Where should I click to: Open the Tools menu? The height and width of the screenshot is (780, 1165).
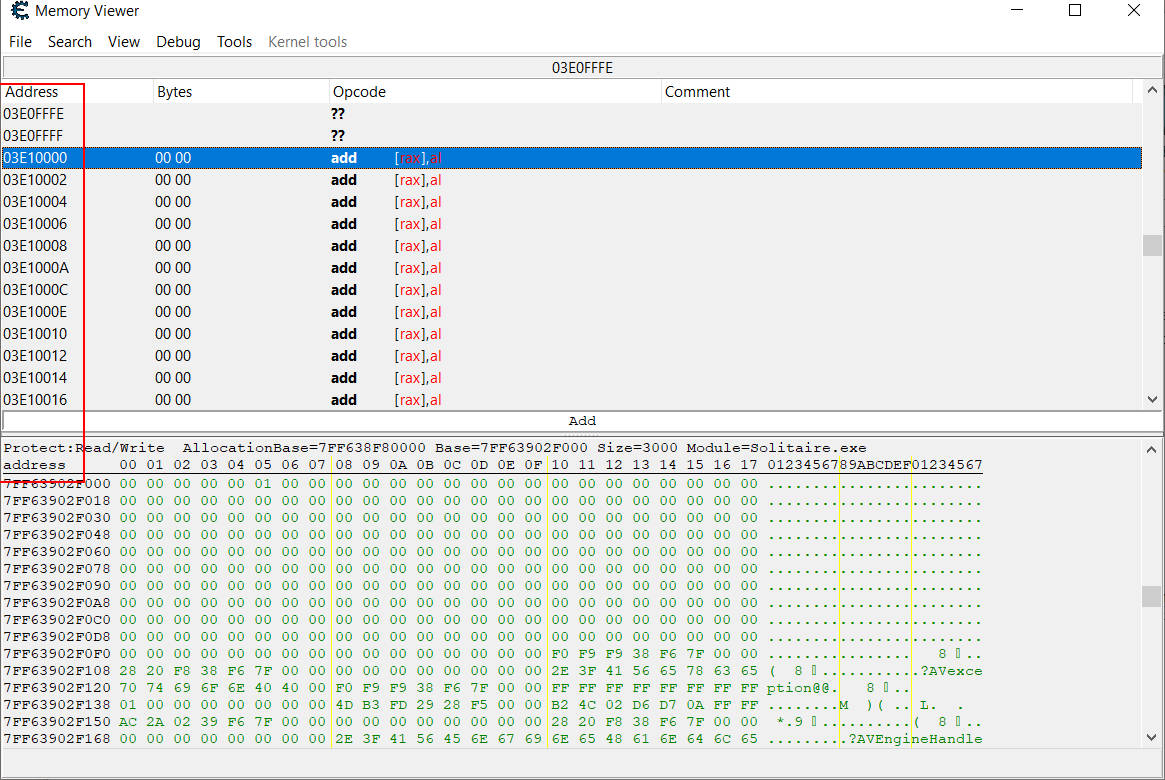coord(234,42)
